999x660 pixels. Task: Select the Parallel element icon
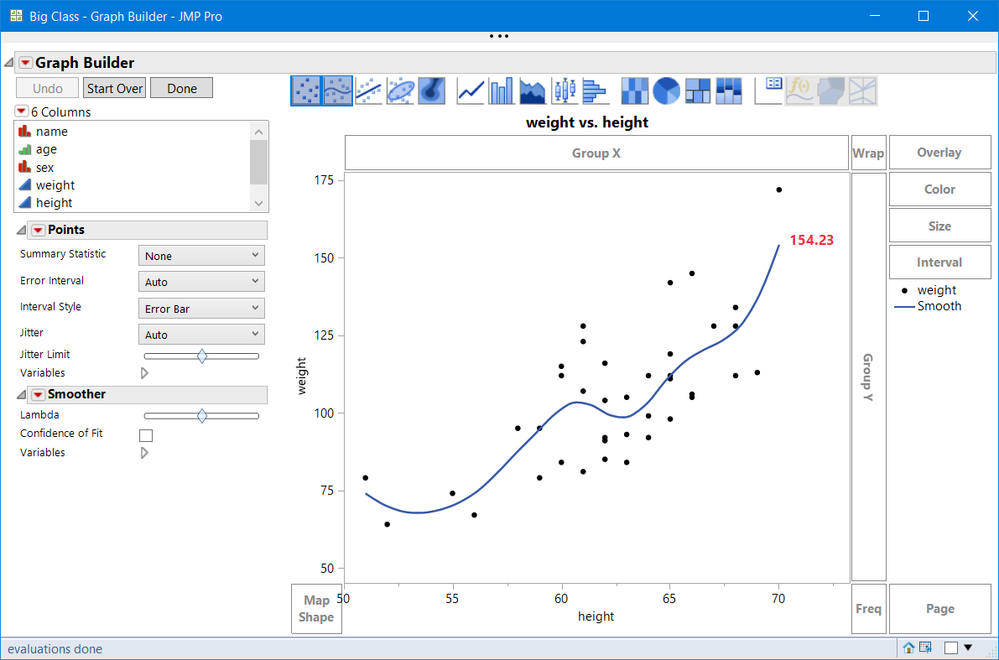tap(862, 90)
